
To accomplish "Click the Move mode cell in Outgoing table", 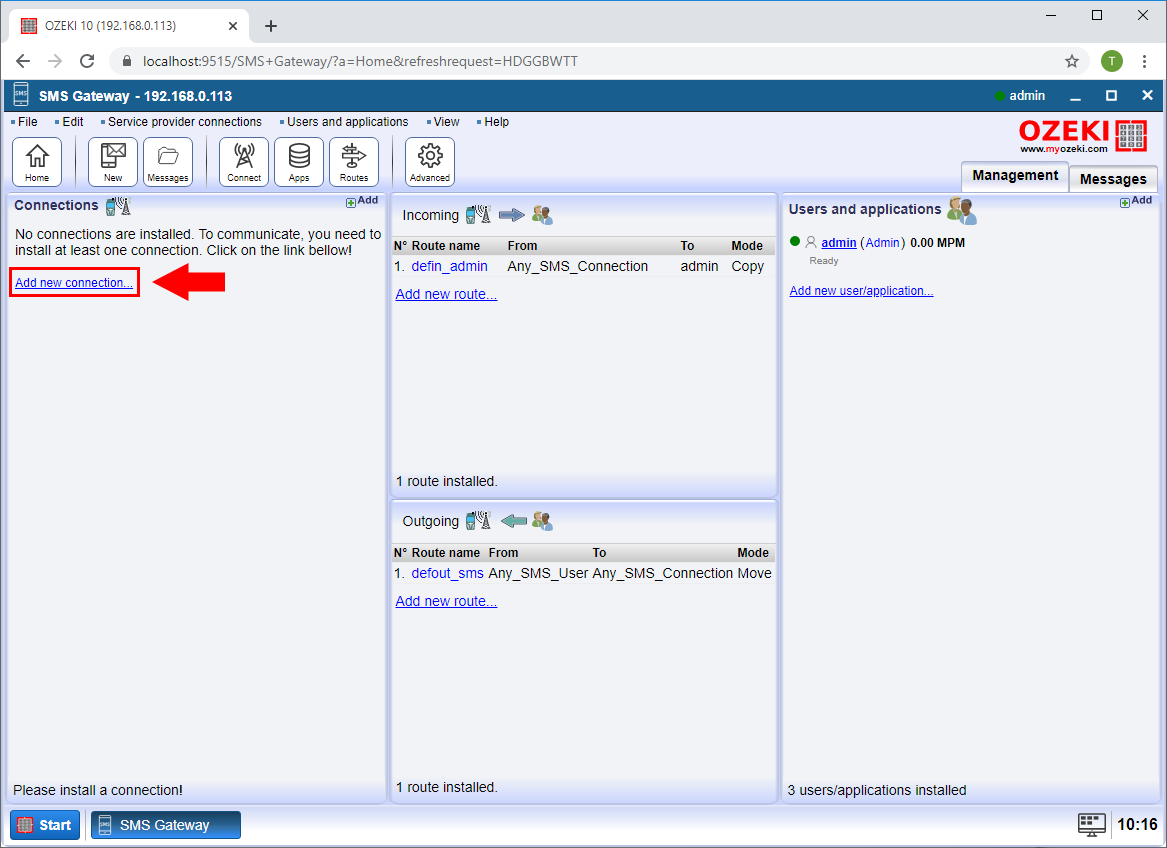I will click(x=755, y=573).
